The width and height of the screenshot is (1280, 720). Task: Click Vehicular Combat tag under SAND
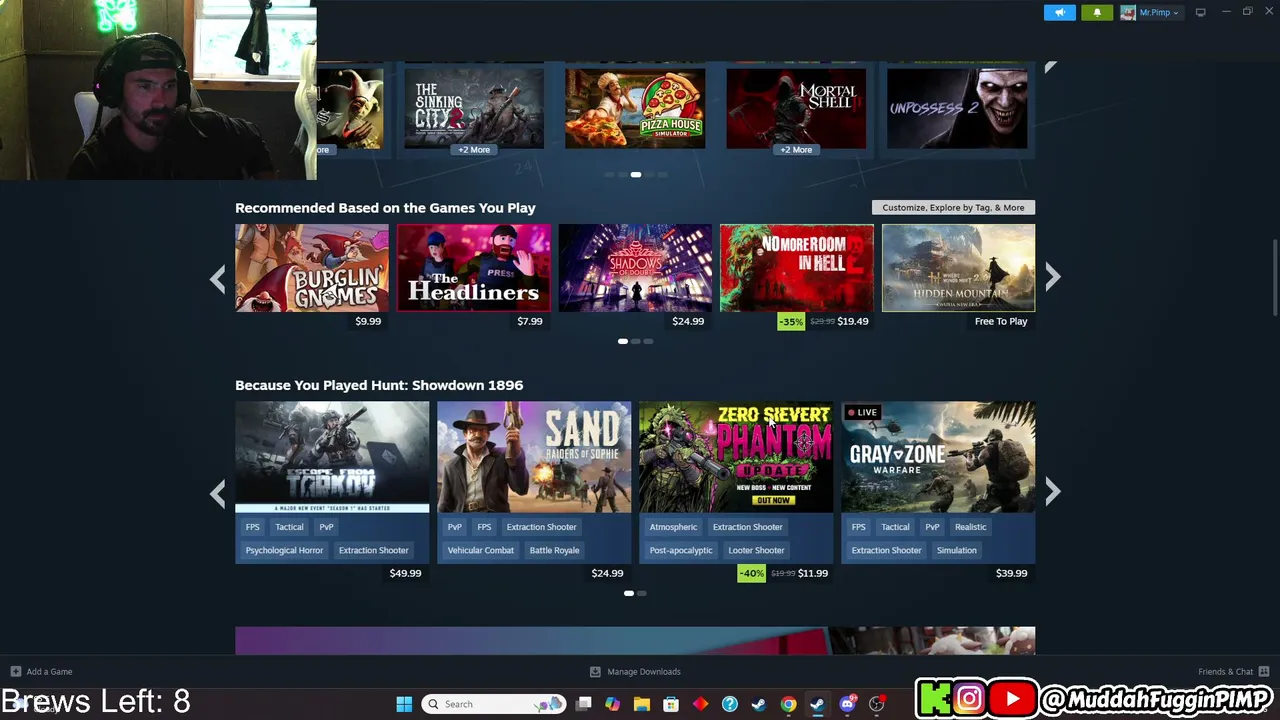(x=481, y=550)
